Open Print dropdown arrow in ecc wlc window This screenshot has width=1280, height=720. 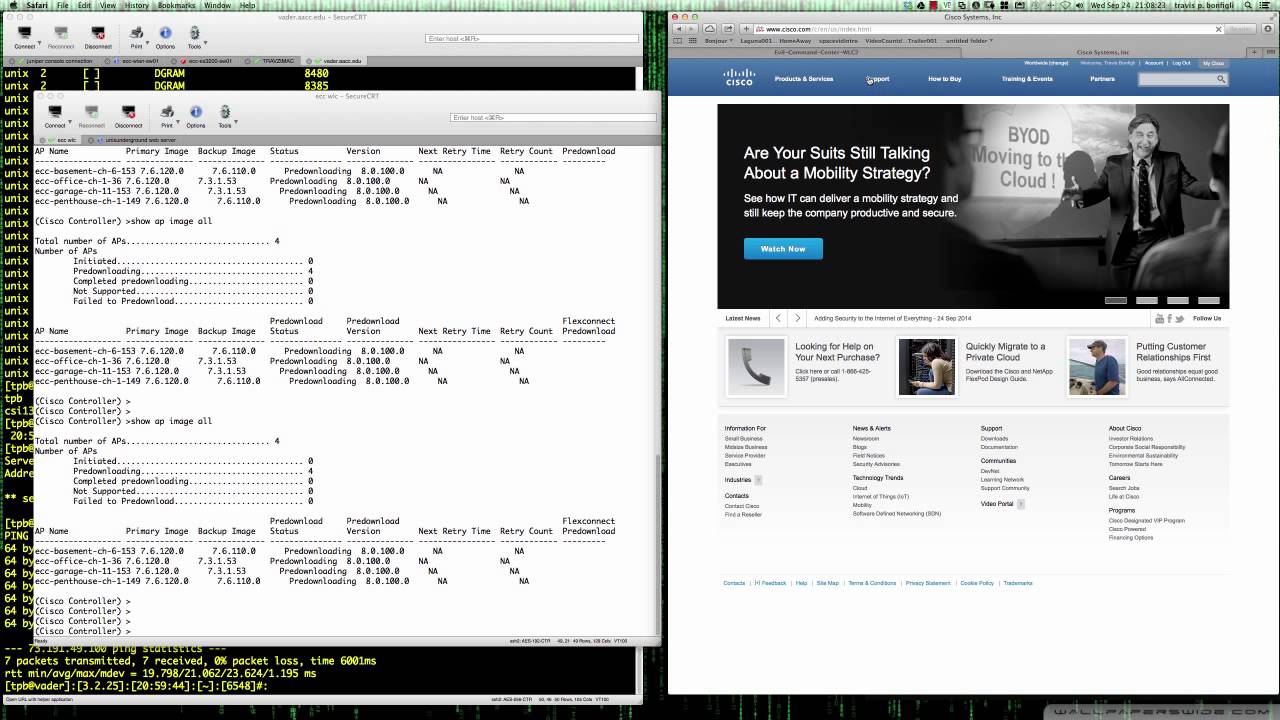pyautogui.click(x=179, y=123)
